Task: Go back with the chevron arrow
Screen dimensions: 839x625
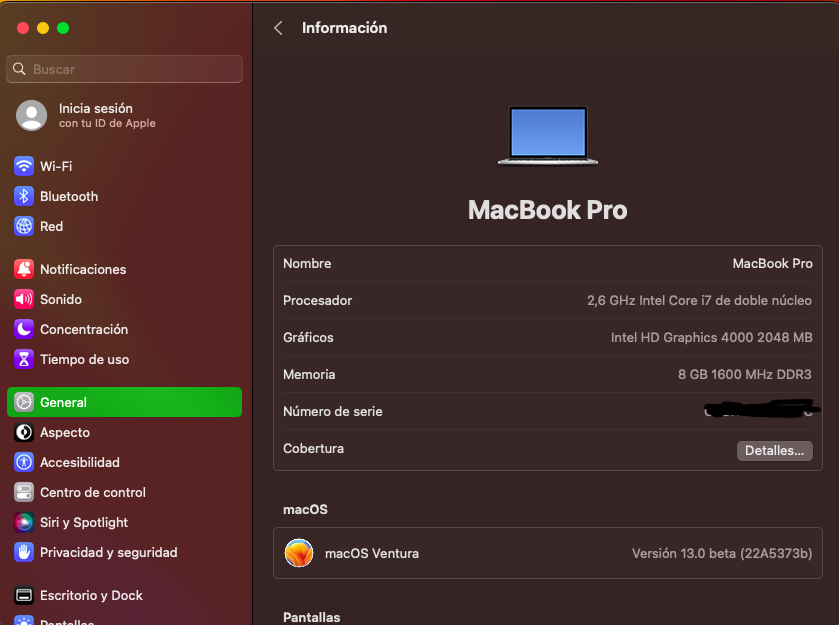Action: pos(278,28)
